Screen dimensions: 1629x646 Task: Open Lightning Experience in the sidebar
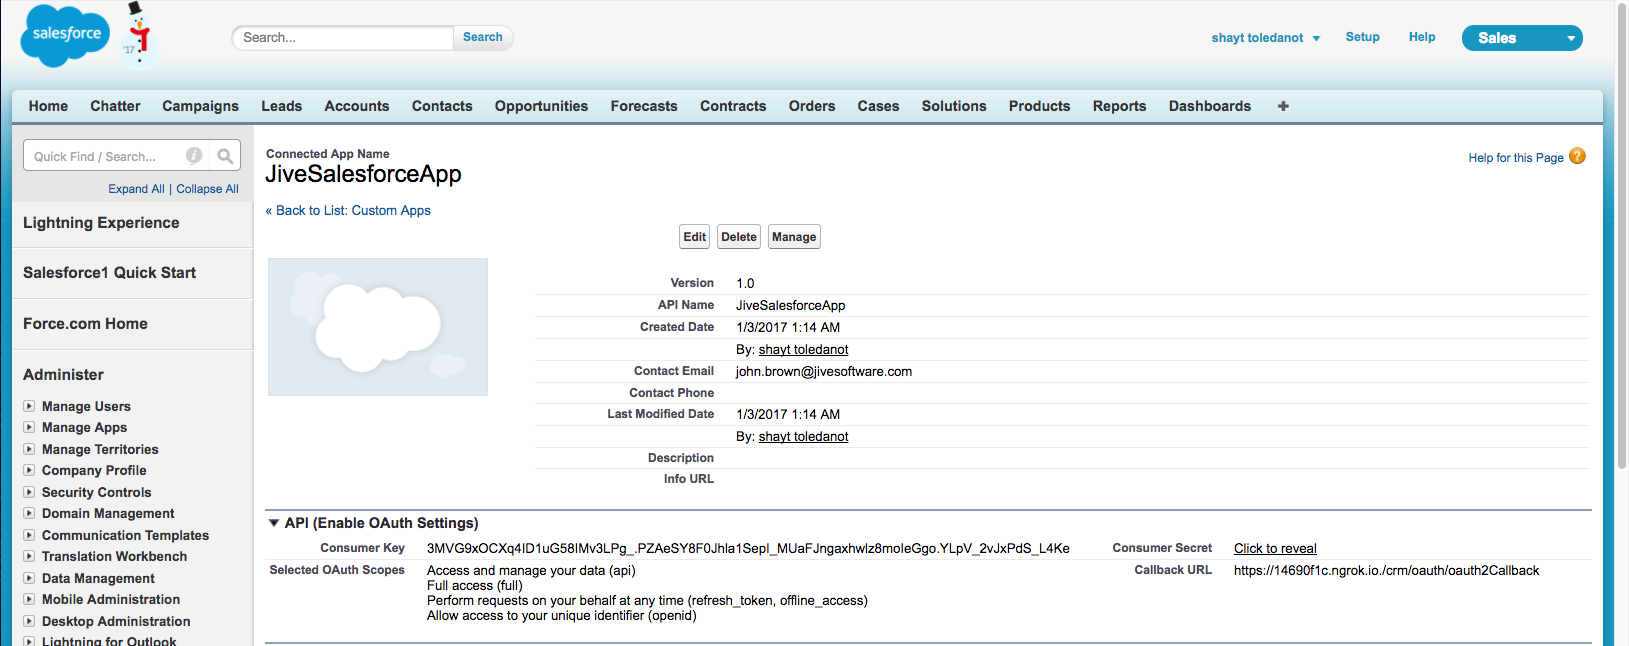(x=101, y=223)
